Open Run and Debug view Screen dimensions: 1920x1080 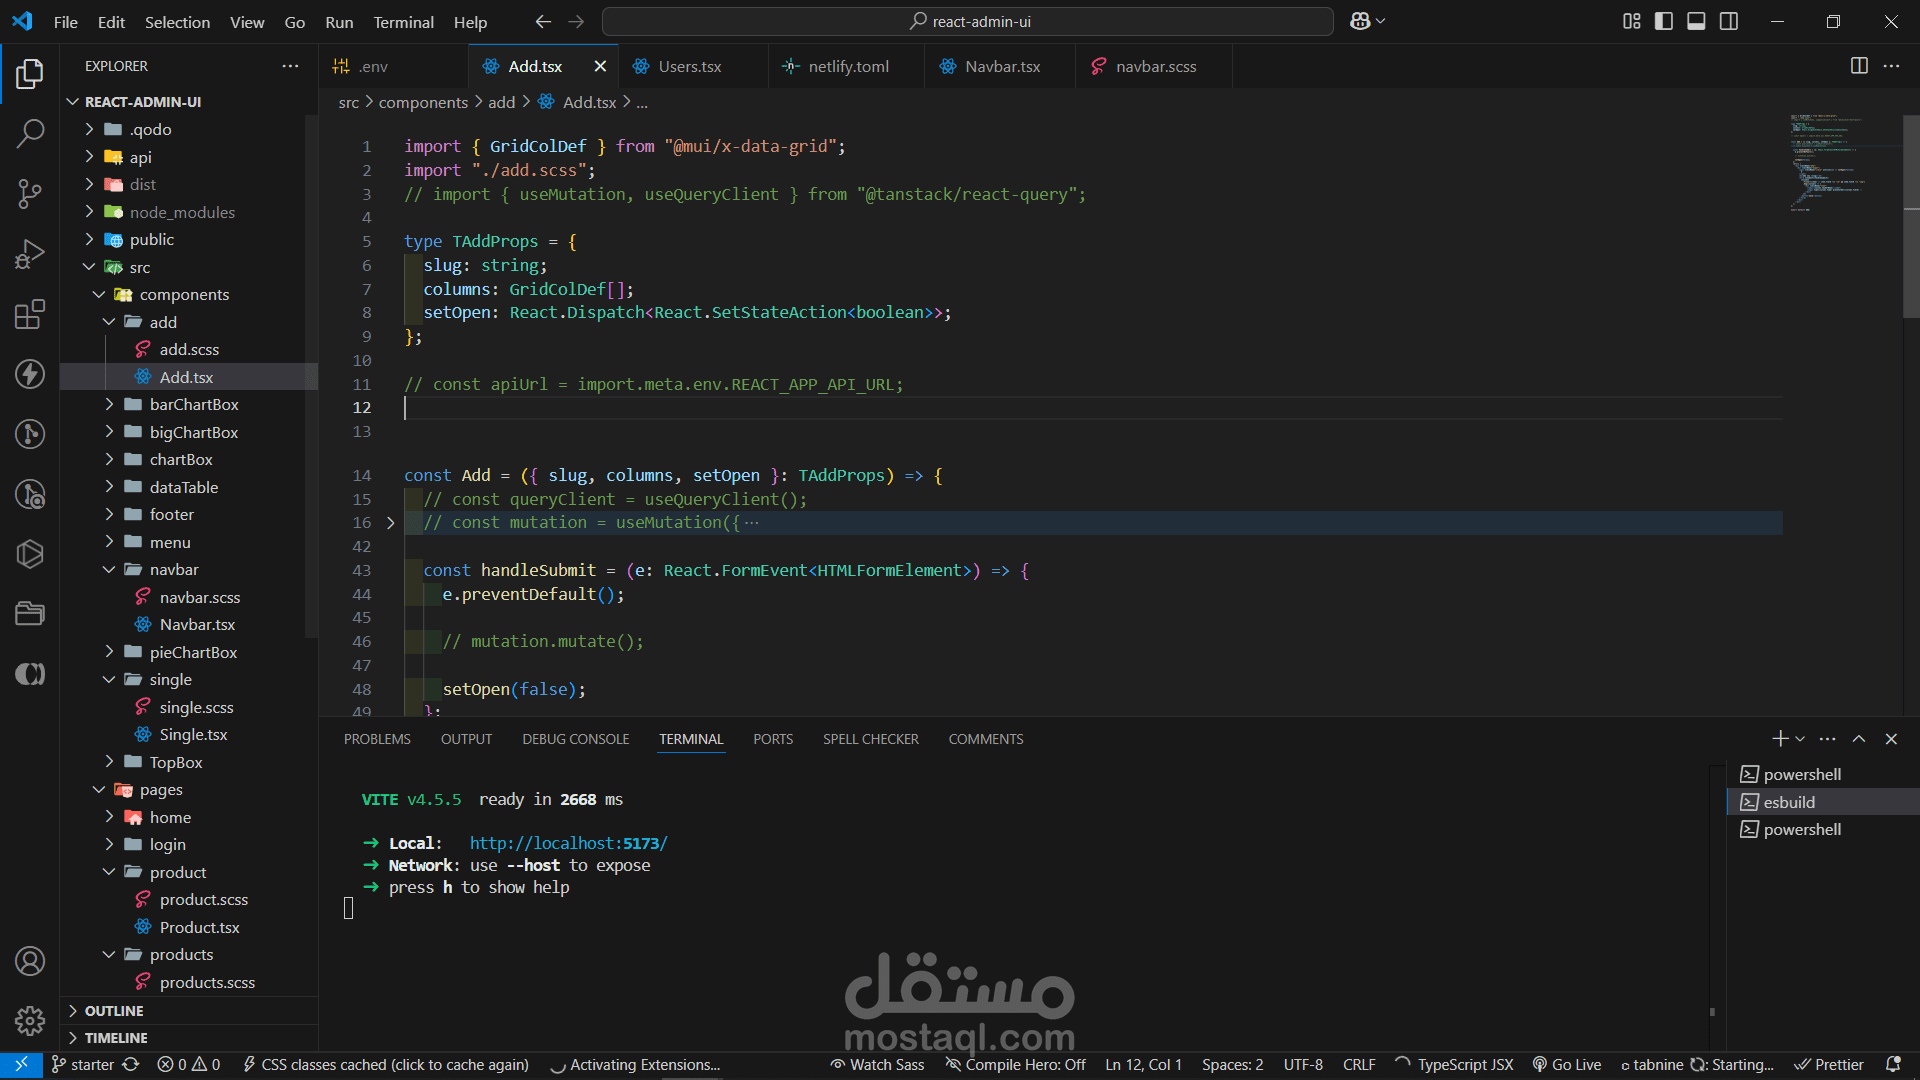pos(30,254)
